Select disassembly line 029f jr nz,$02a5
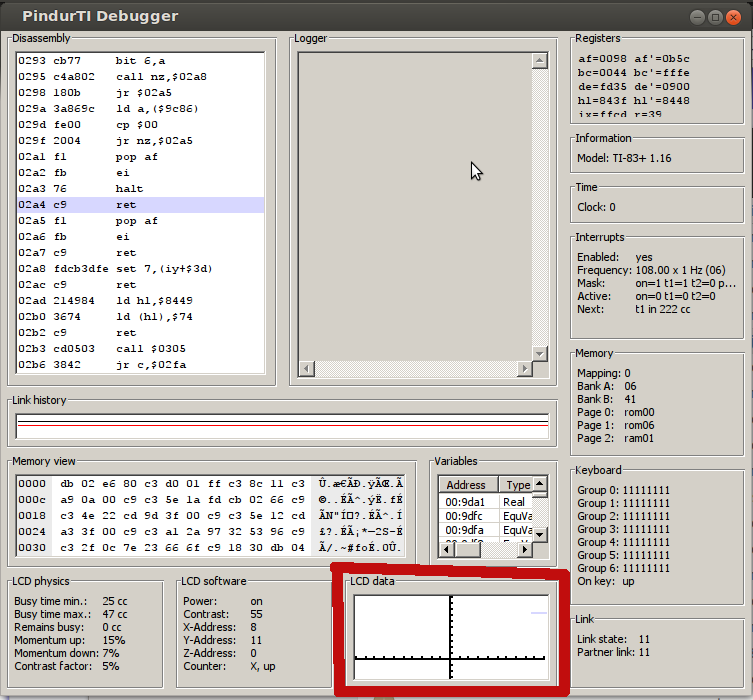Image resolution: width=753 pixels, height=700 pixels. (x=140, y=141)
